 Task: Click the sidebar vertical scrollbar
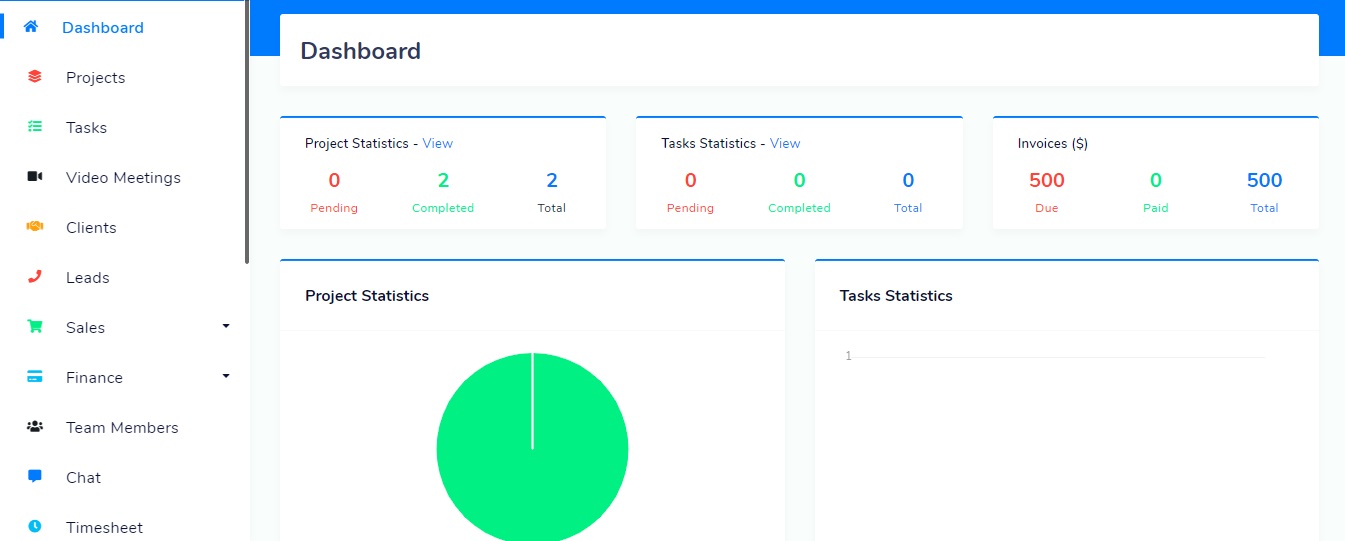coord(247,132)
